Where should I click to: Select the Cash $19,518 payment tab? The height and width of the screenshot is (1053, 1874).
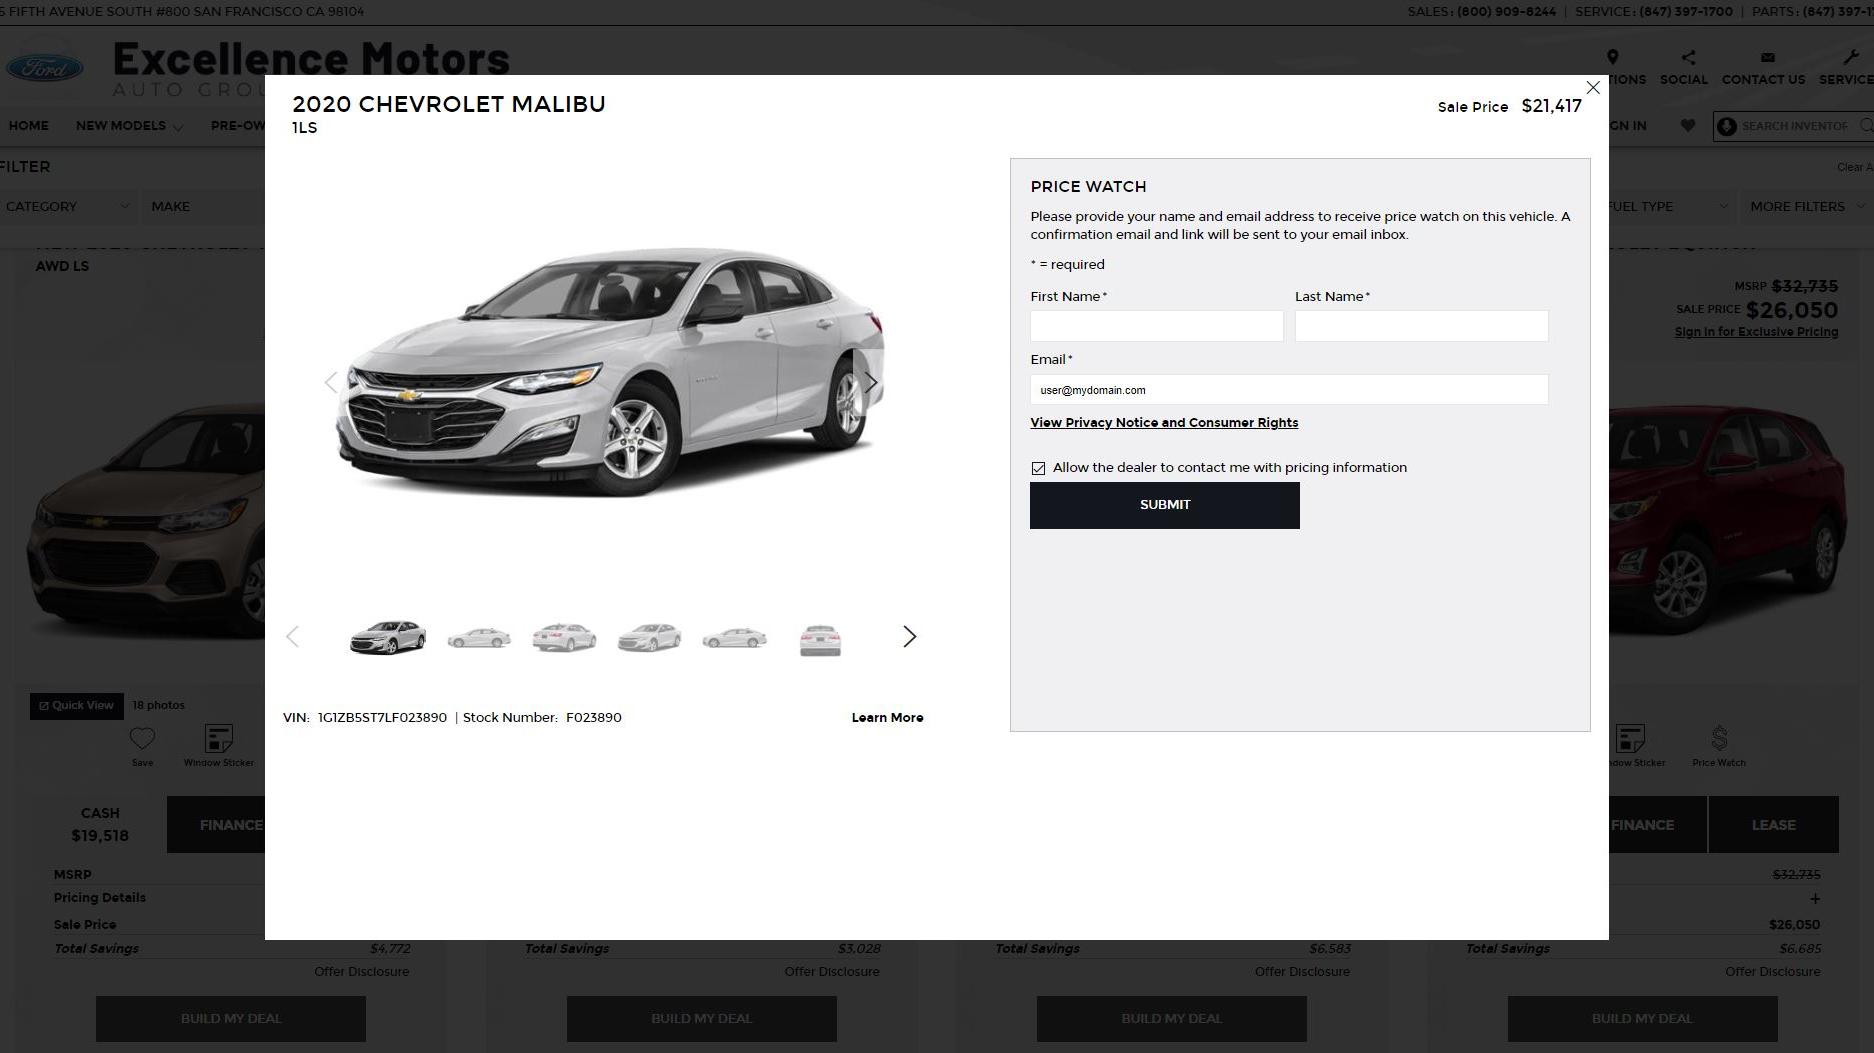100,825
